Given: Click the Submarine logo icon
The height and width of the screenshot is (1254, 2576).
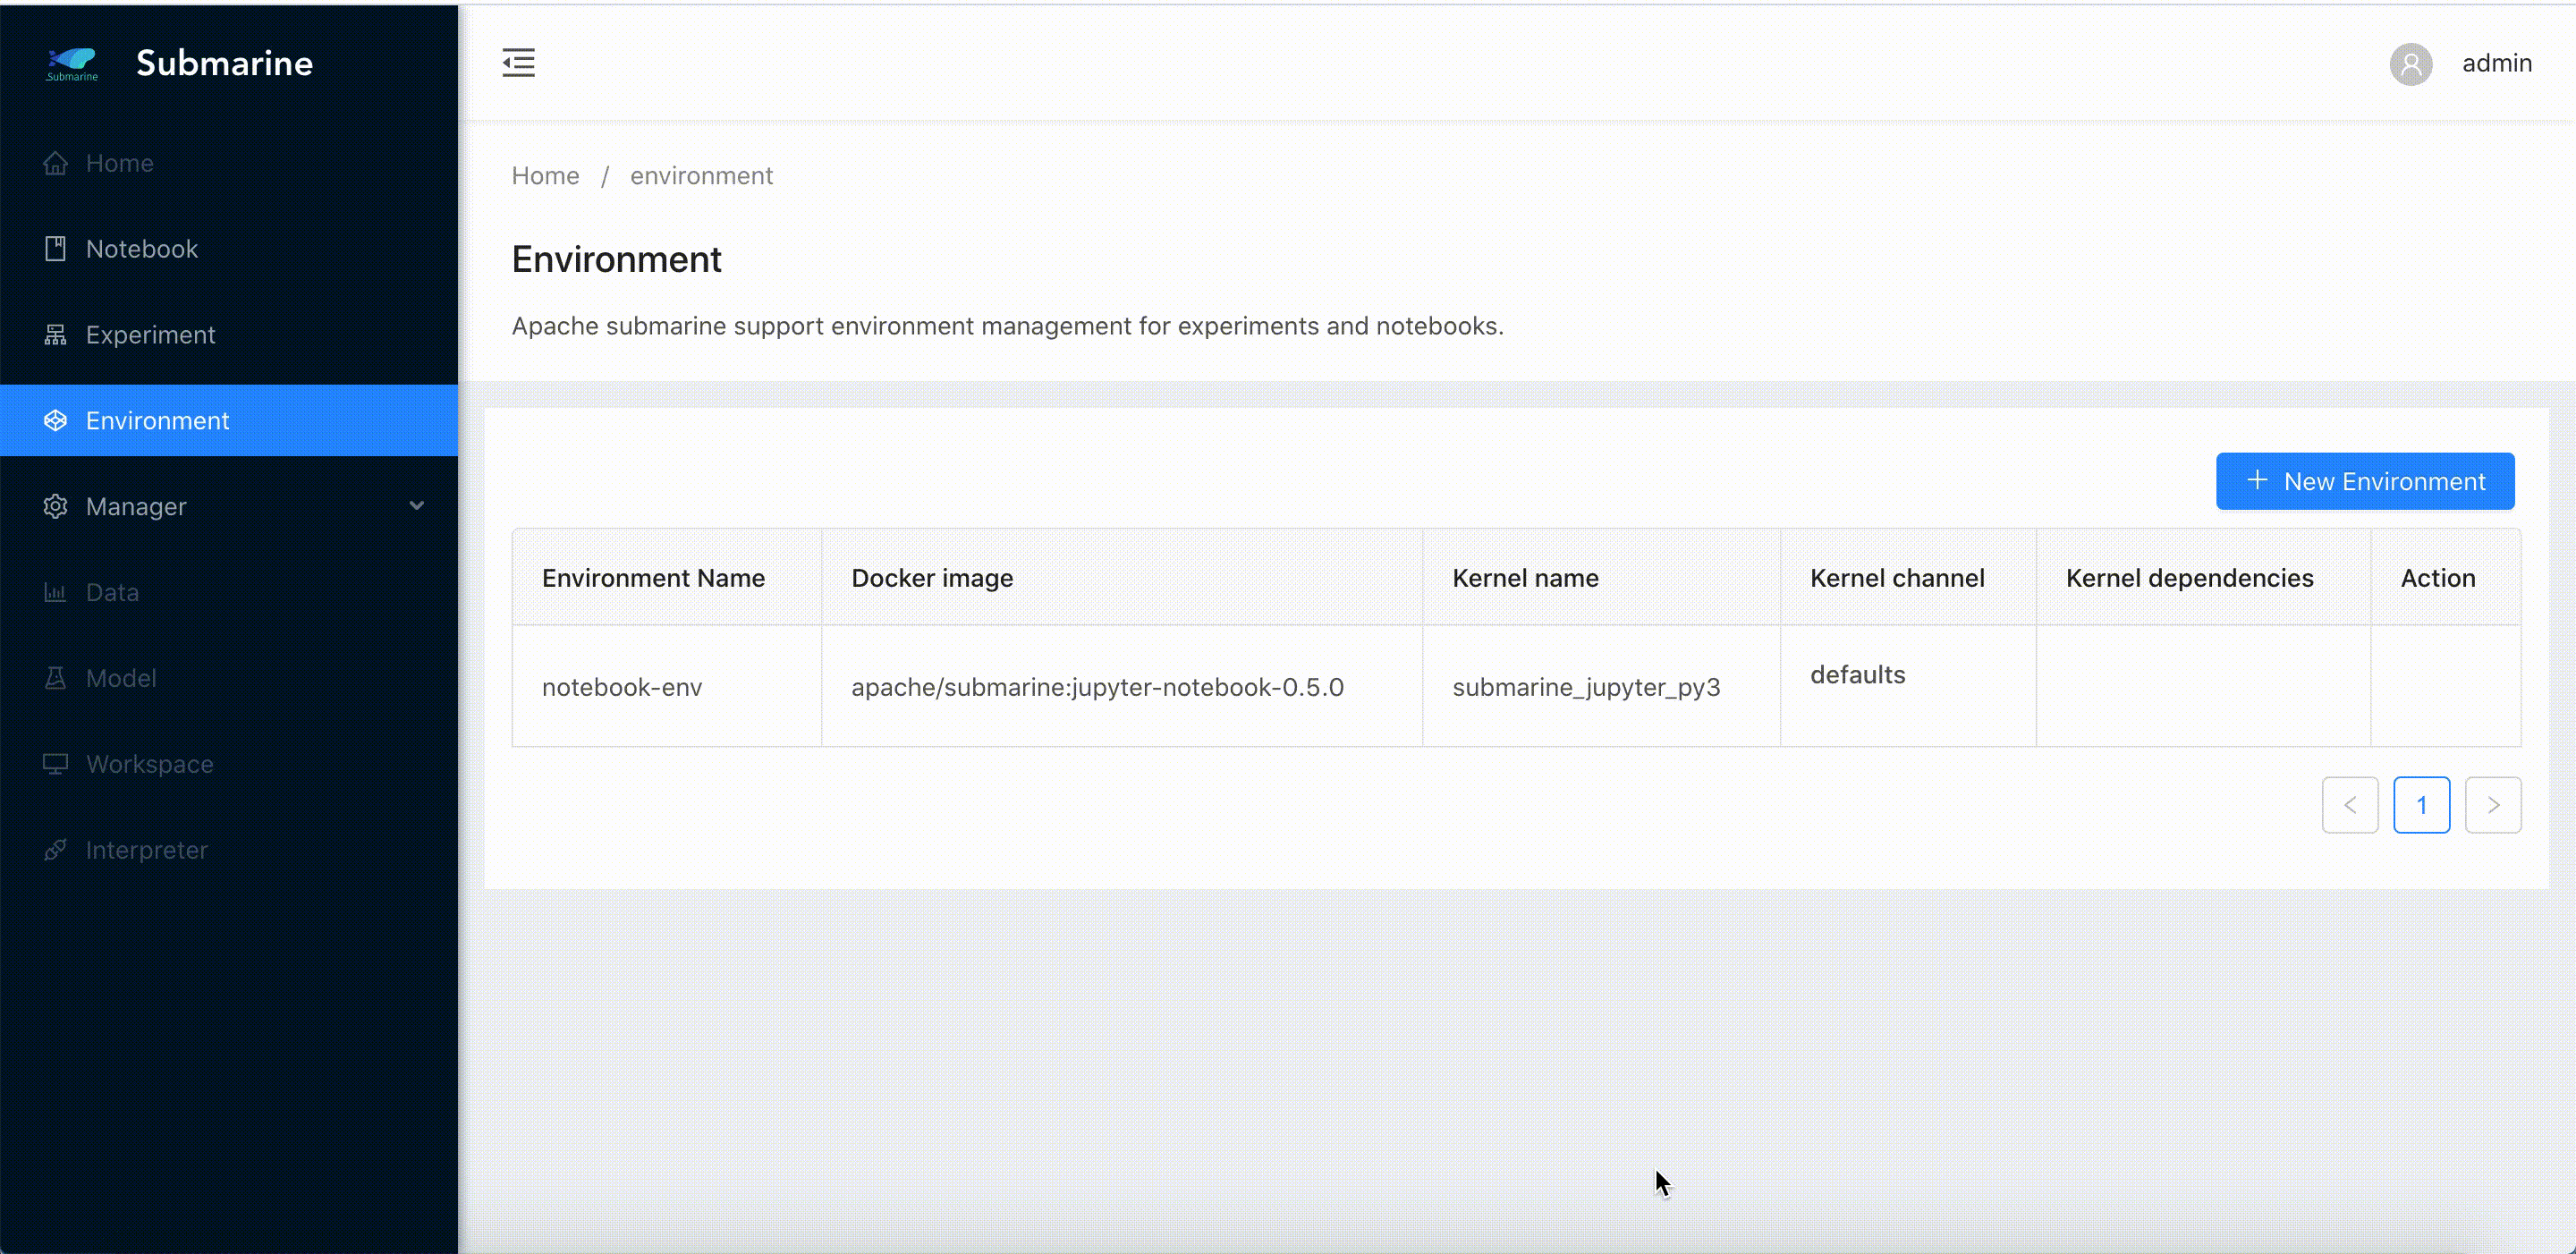Looking at the screenshot, I should click(x=72, y=63).
